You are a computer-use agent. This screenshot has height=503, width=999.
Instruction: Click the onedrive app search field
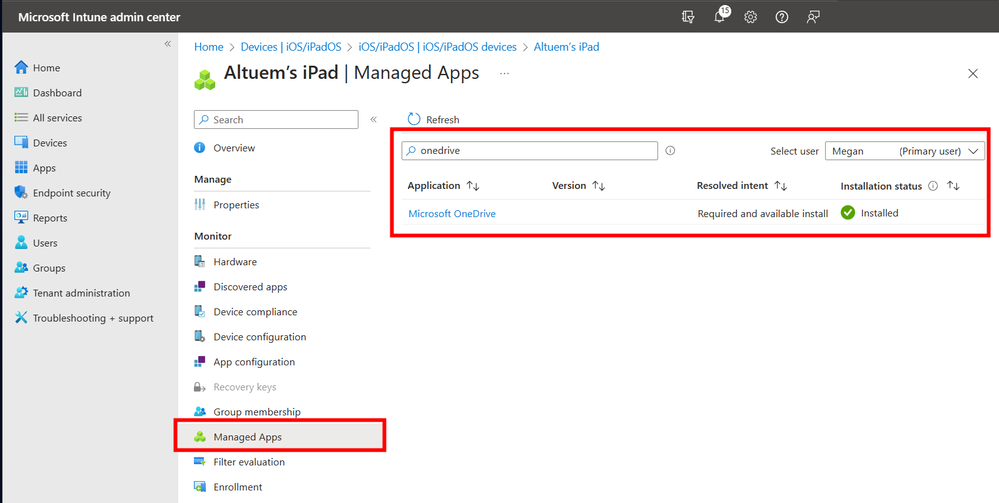tap(529, 150)
